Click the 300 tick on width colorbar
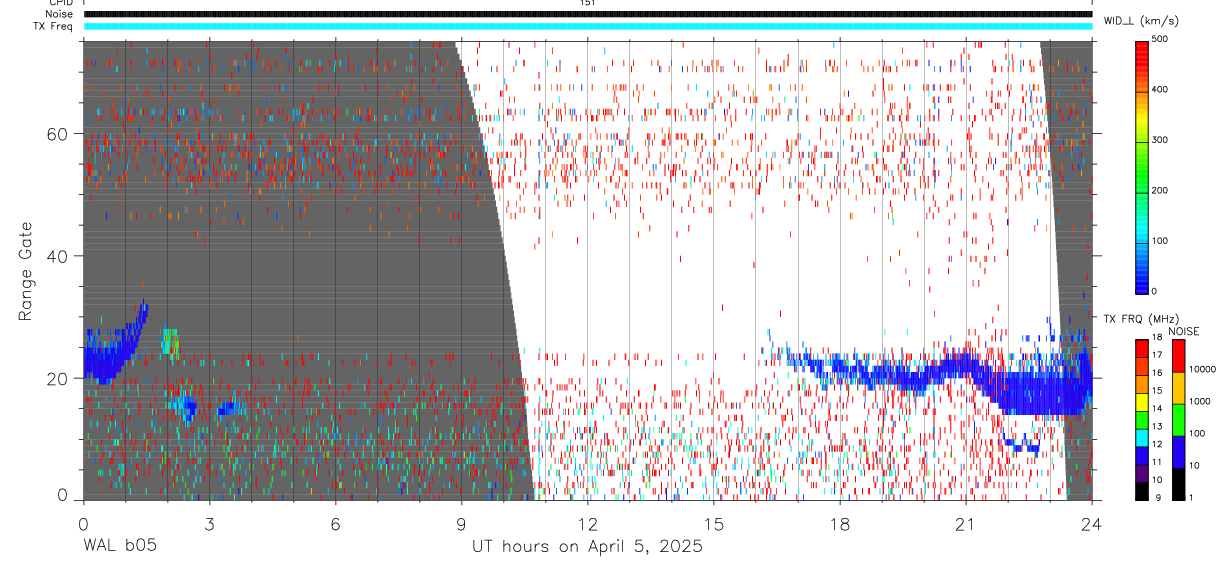This screenshot has height=567, width=1228. pyautogui.click(x=1159, y=140)
